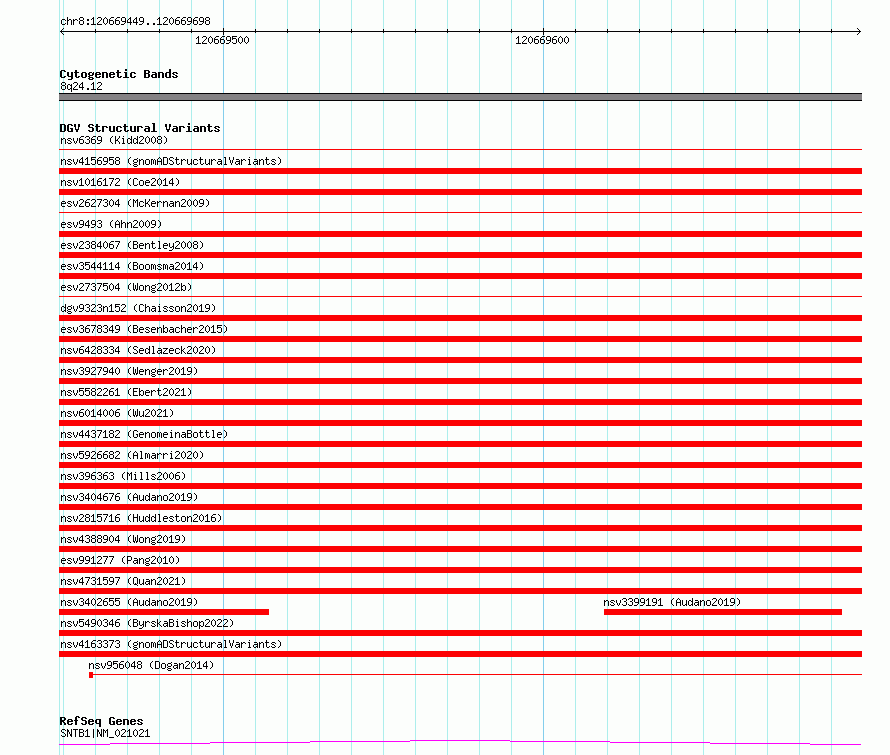The image size is (890, 755).
Task: Open esv2384067 (Bentley2008) variant
Action: point(132,245)
